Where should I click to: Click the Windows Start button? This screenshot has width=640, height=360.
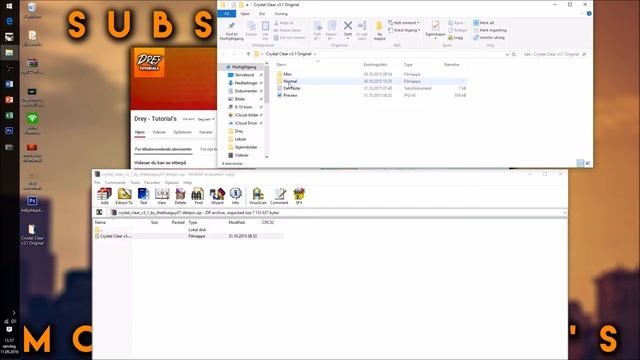9,6
